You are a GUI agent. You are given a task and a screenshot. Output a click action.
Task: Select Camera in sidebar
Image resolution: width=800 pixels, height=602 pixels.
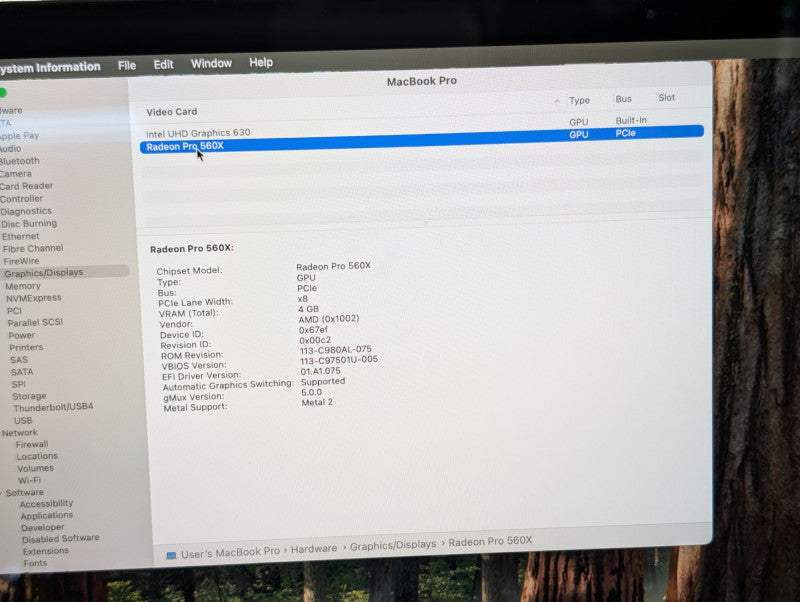pyautogui.click(x=16, y=174)
